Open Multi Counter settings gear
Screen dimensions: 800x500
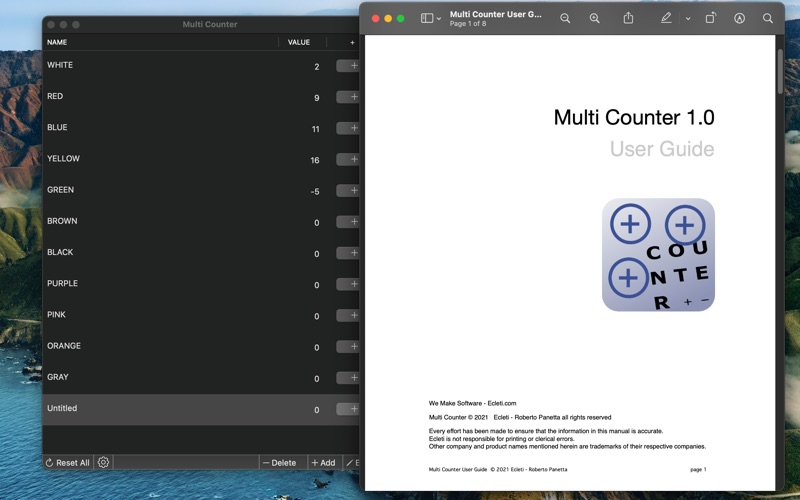tap(103, 462)
